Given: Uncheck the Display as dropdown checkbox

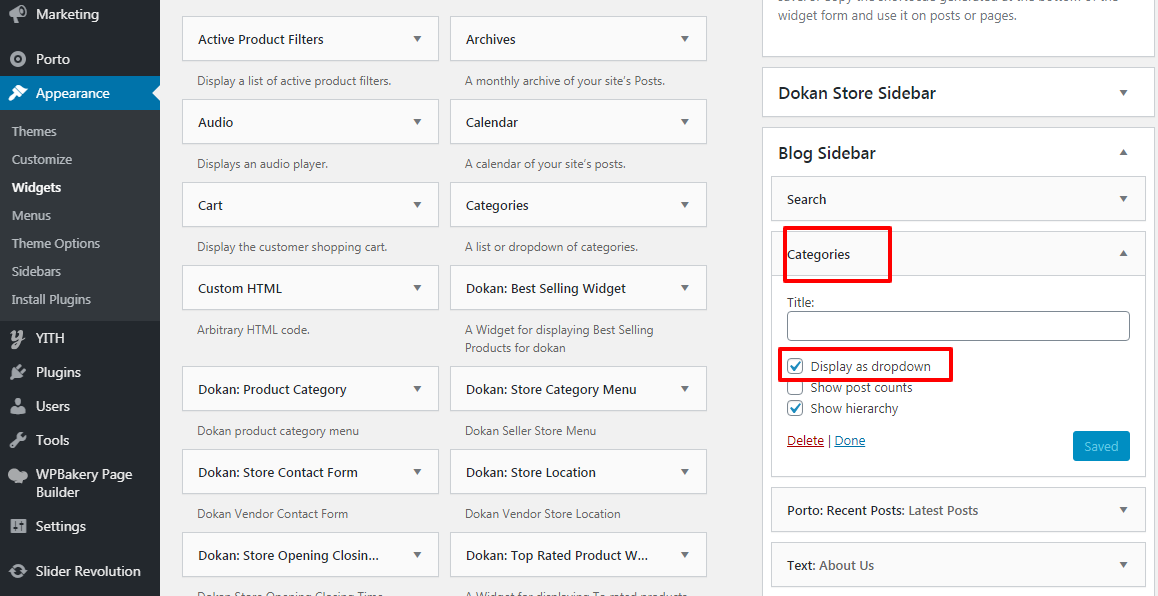Looking at the screenshot, I should pyautogui.click(x=796, y=367).
